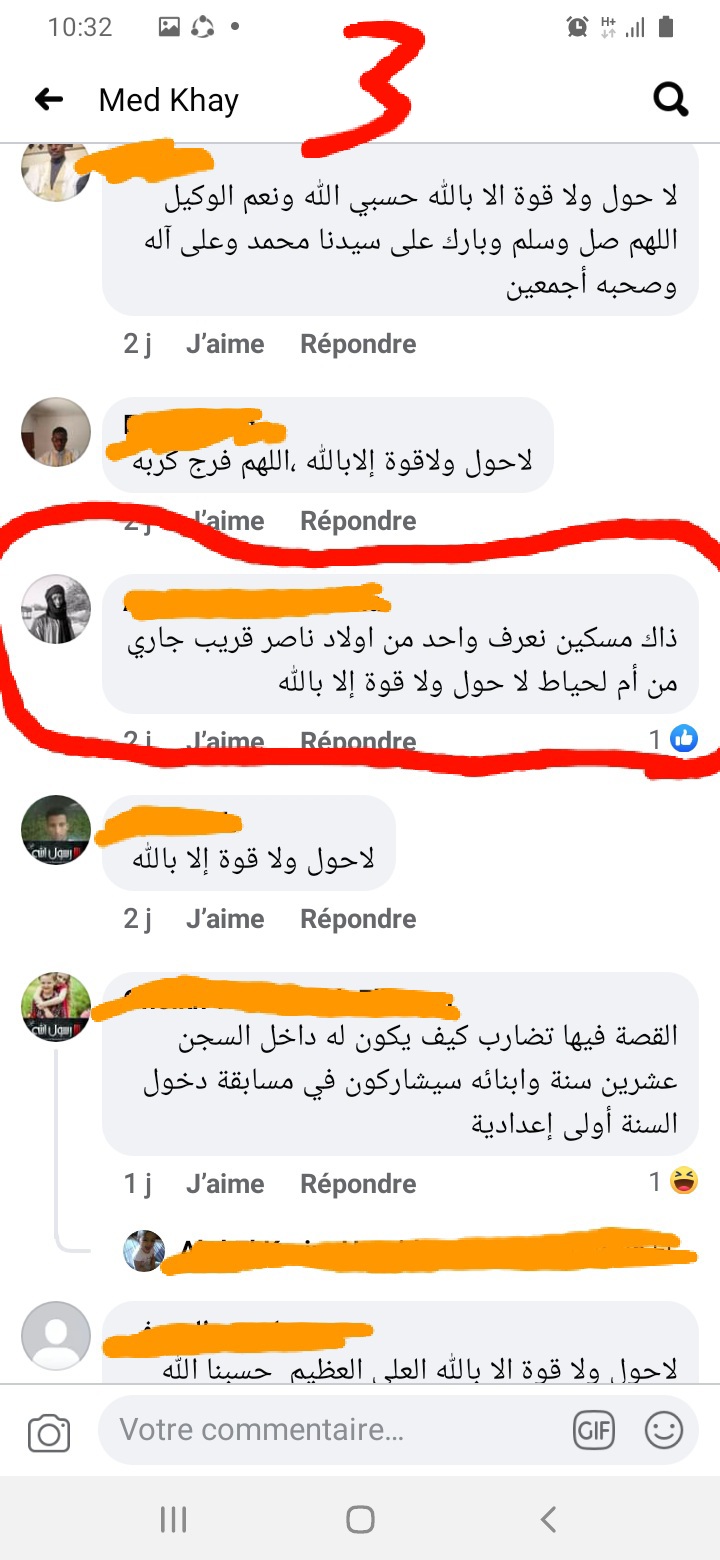Open search with the magnifier icon
The image size is (720, 1560).
coord(670,99)
